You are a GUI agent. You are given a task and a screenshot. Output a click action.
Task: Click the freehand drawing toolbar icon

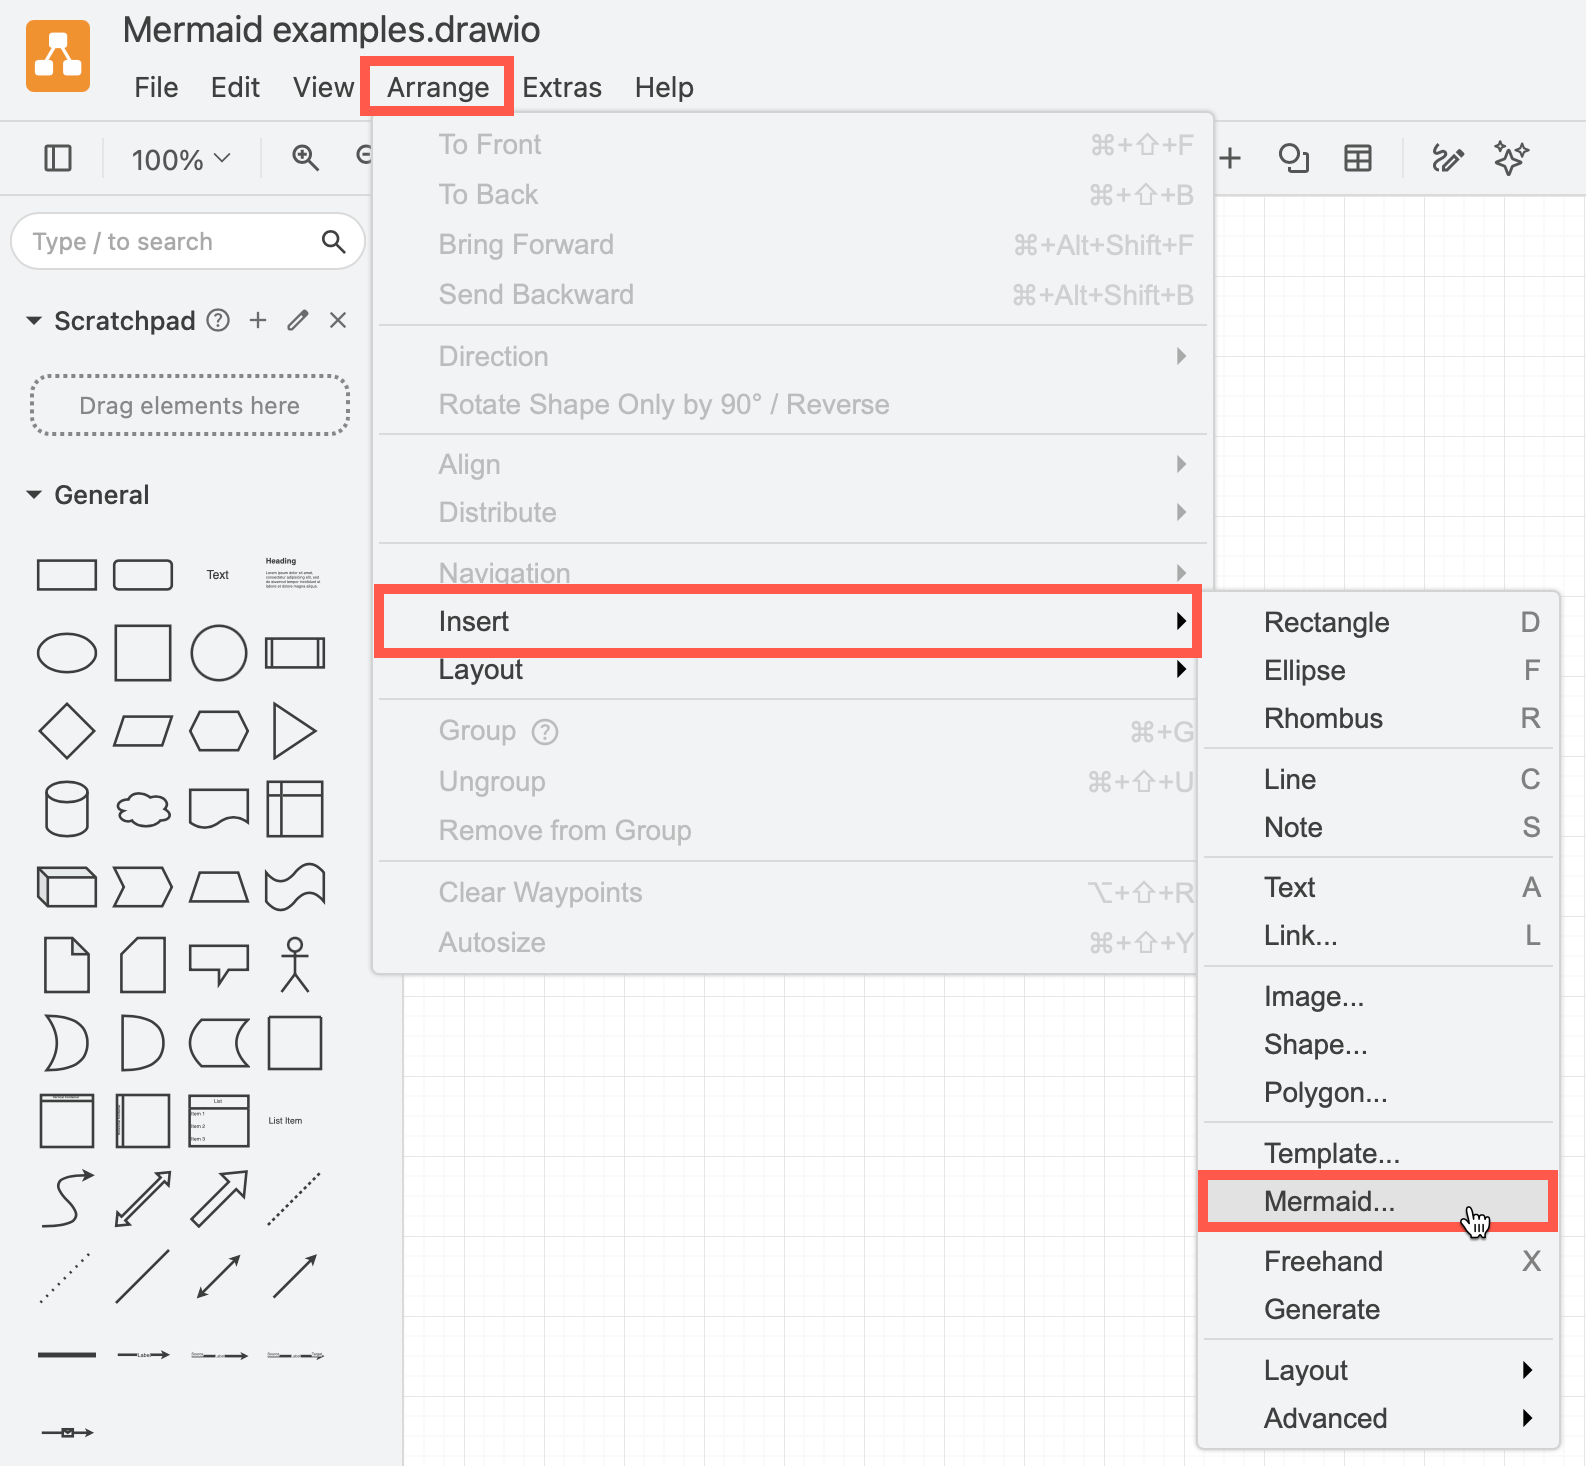[1447, 158]
